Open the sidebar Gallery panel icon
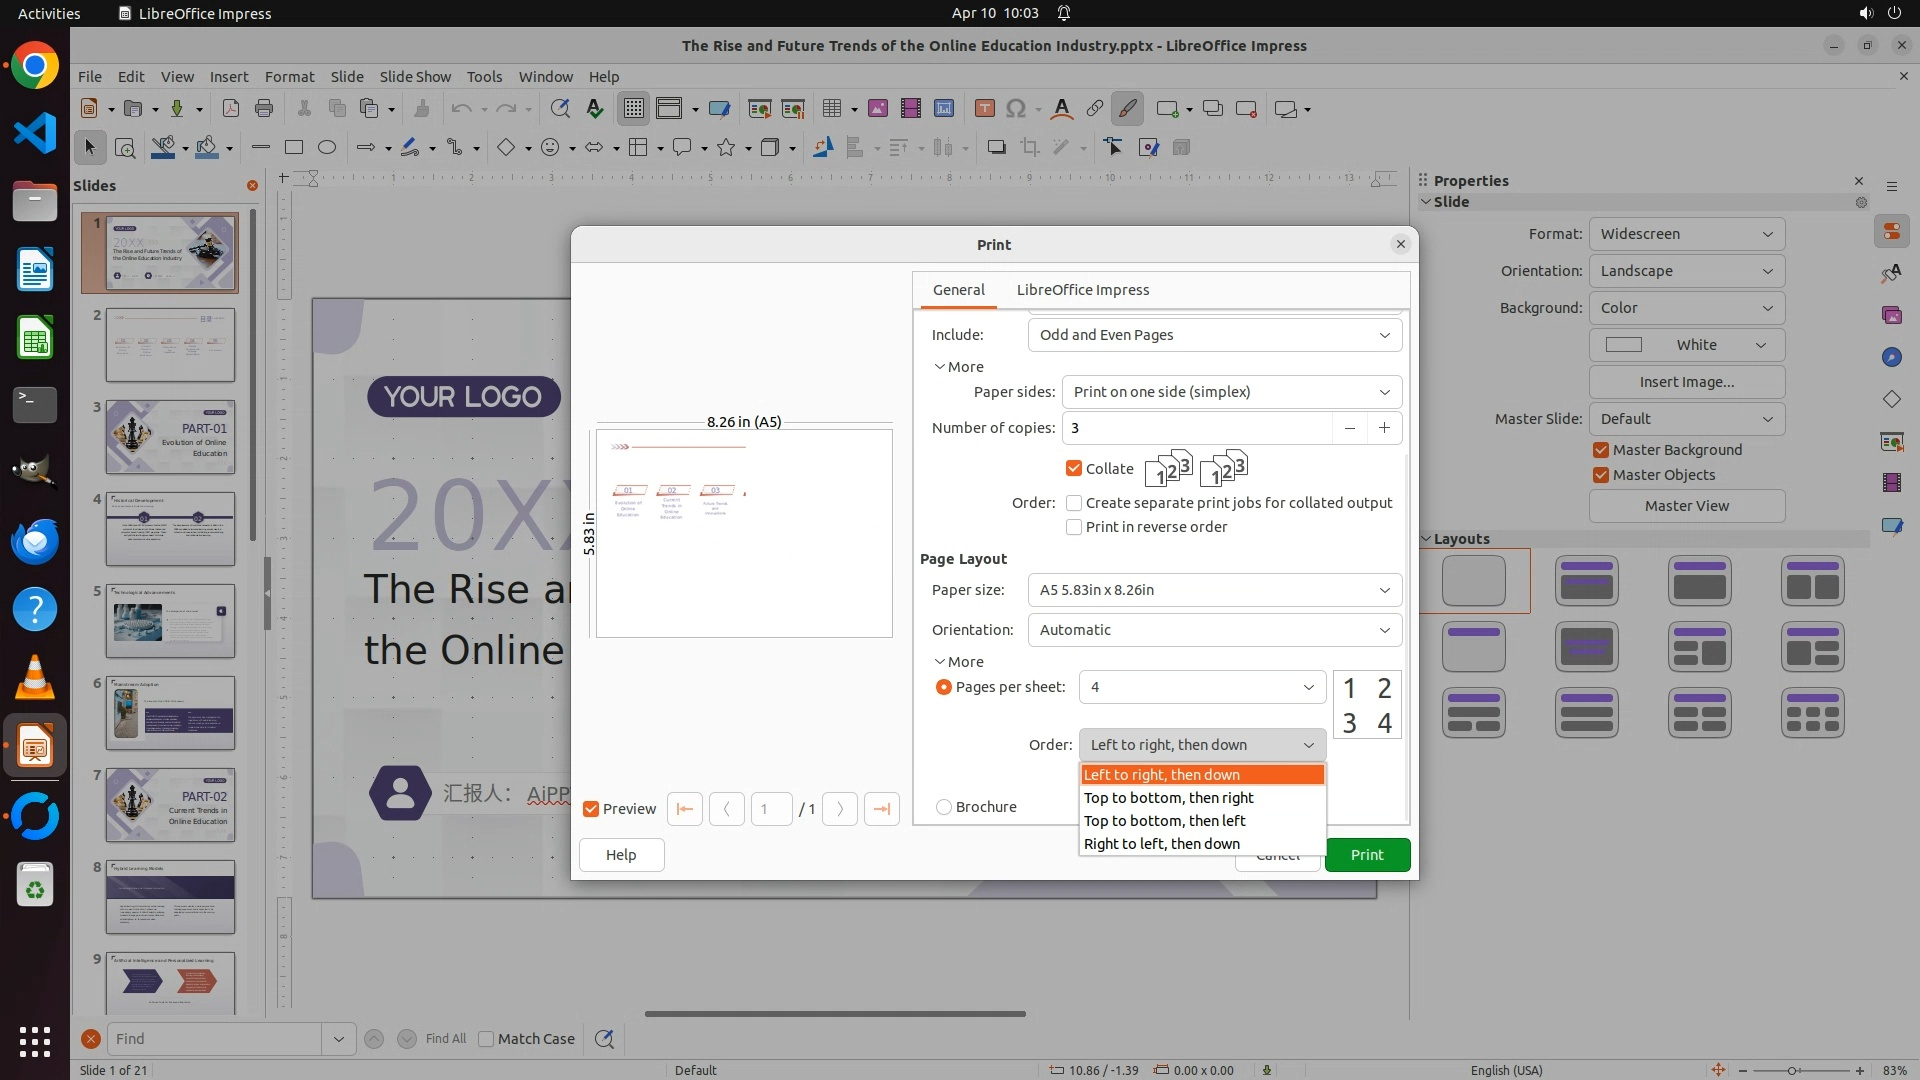The height and width of the screenshot is (1080, 1920). pos(1891,315)
